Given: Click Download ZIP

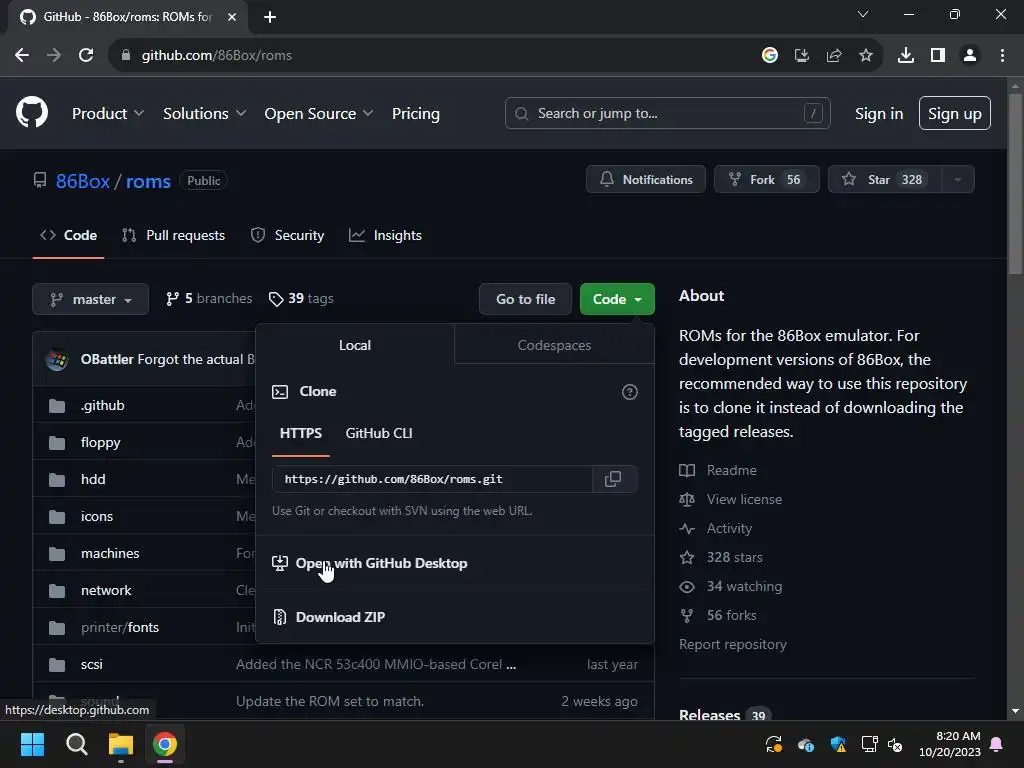Looking at the screenshot, I should [x=340, y=617].
